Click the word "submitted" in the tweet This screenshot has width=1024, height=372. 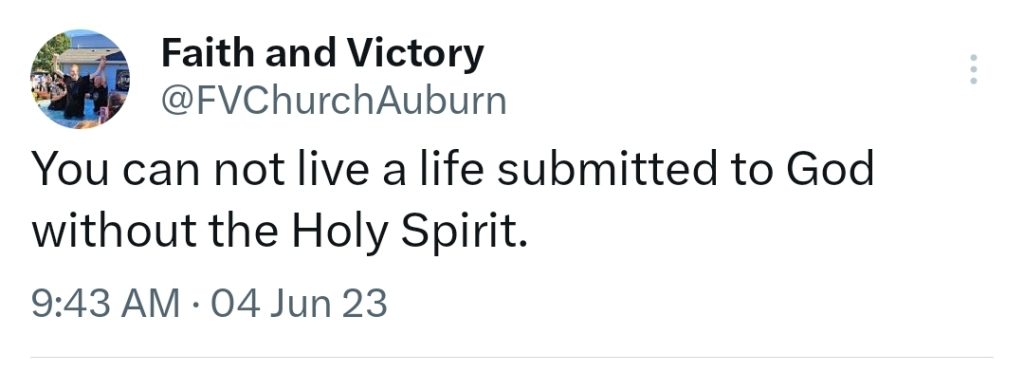(x=601, y=168)
